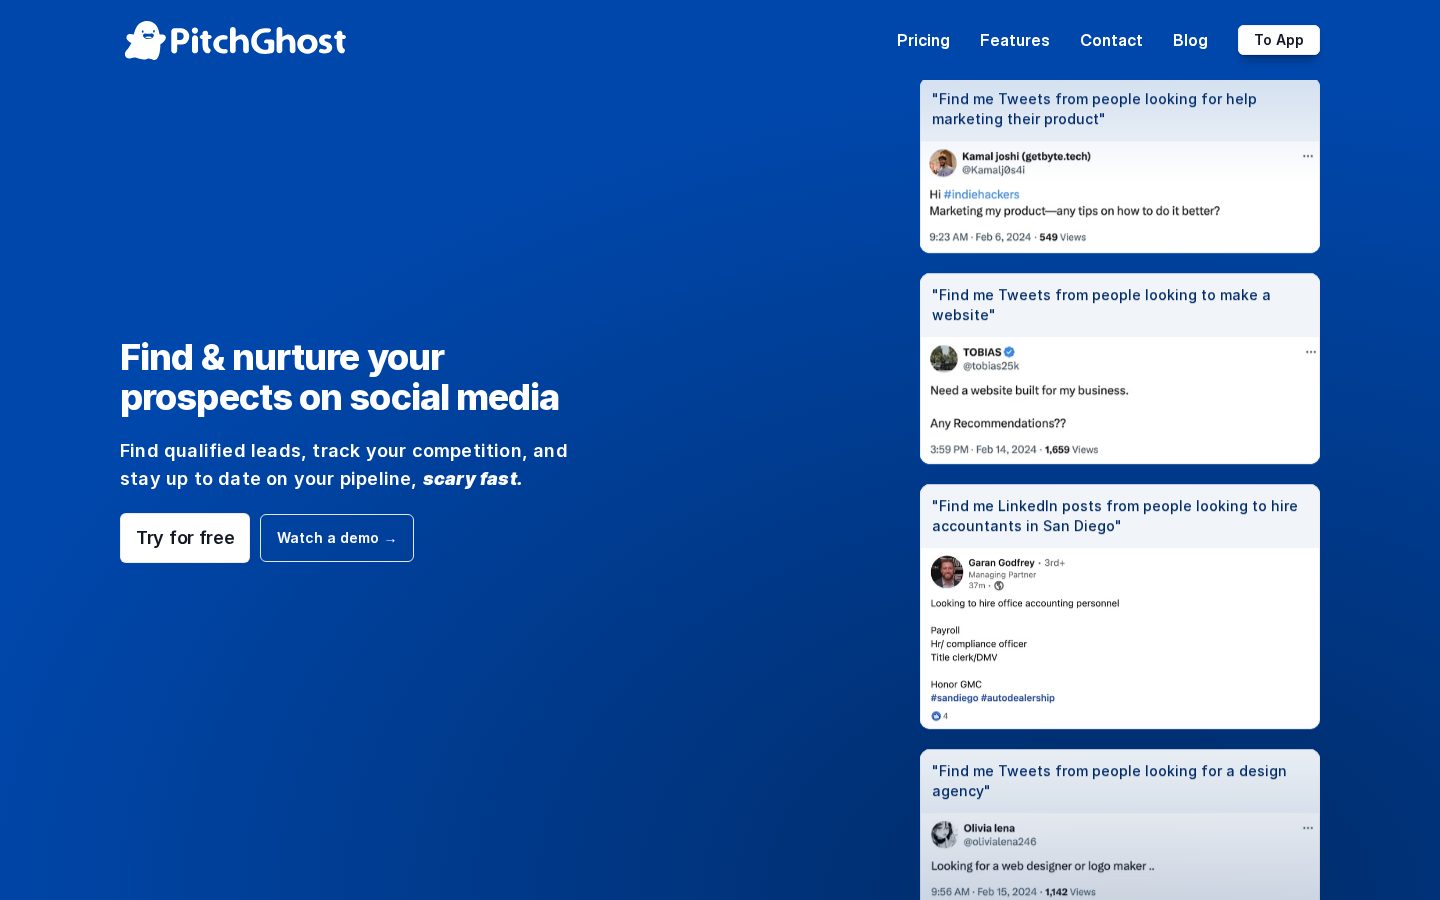The height and width of the screenshot is (900, 1440).
Task: Click Garan Godfrey's profile photo
Action: [946, 572]
